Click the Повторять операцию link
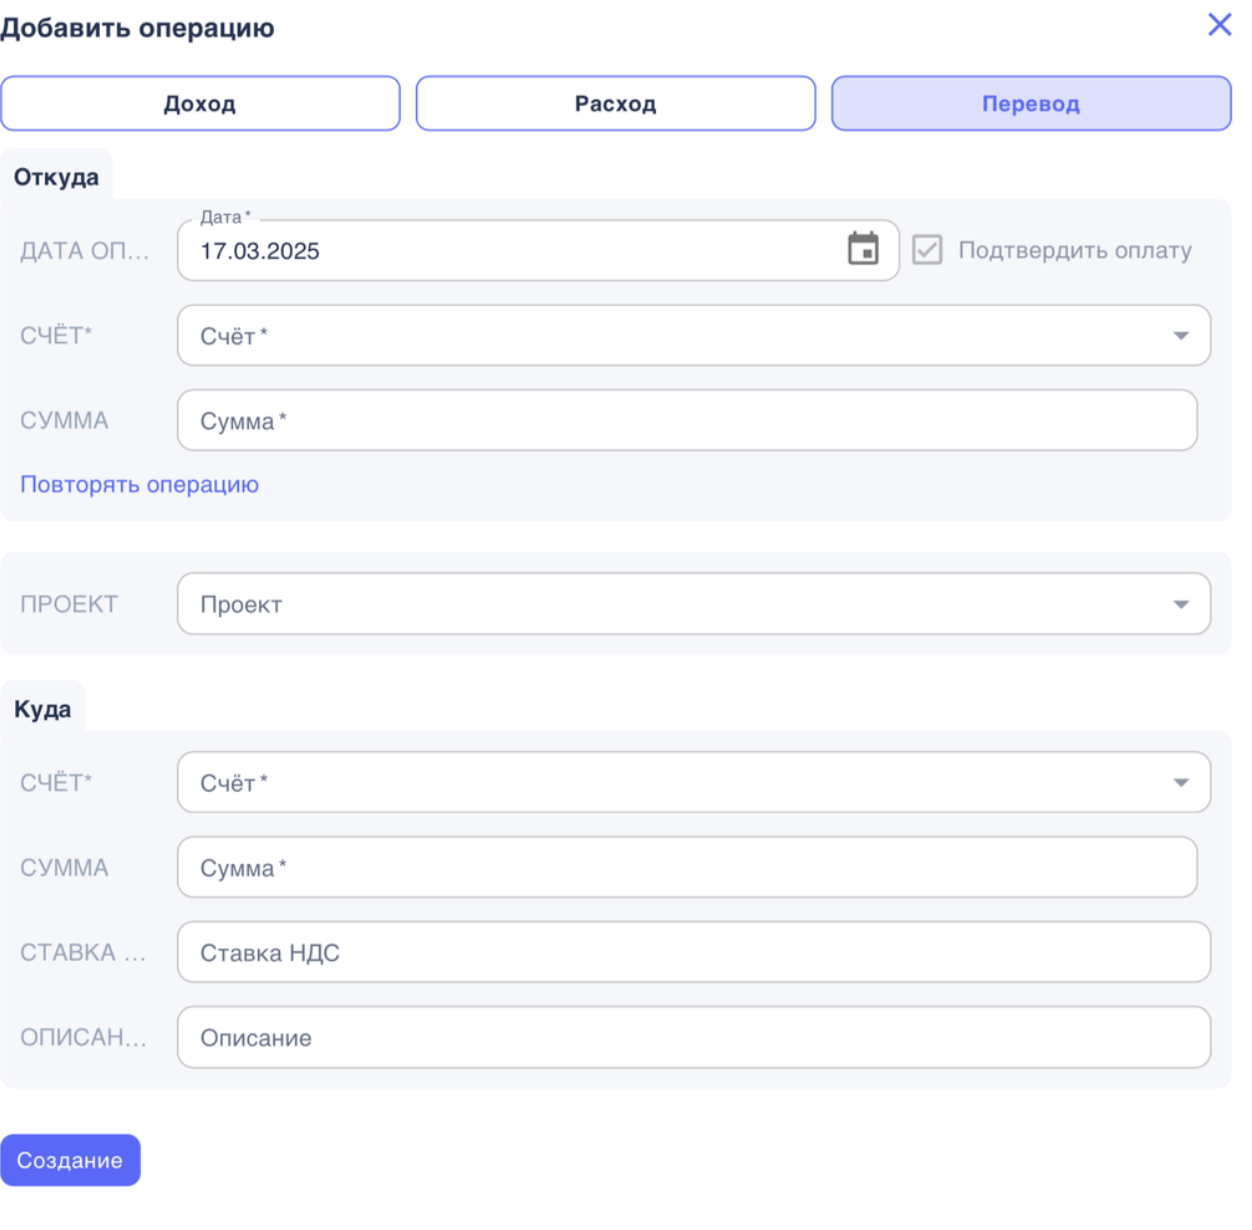This screenshot has width=1252, height=1230. [x=139, y=485]
